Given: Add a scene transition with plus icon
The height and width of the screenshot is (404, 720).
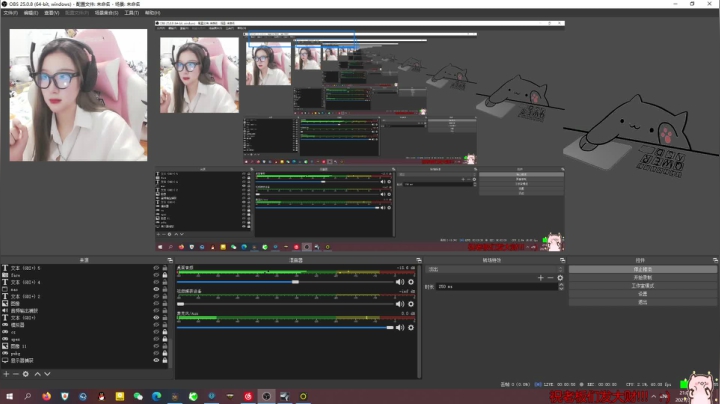Looking at the screenshot, I should [x=540, y=278].
